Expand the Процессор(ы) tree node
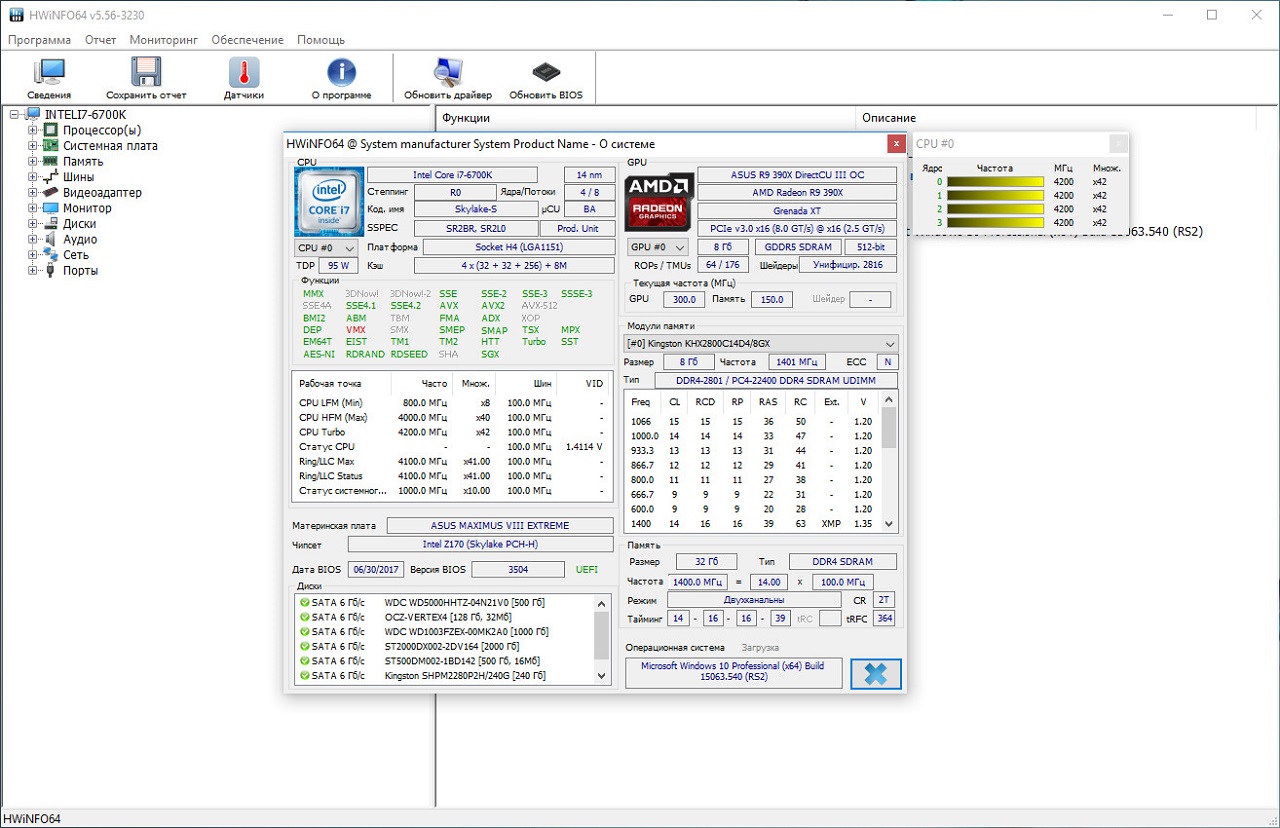 [33, 130]
